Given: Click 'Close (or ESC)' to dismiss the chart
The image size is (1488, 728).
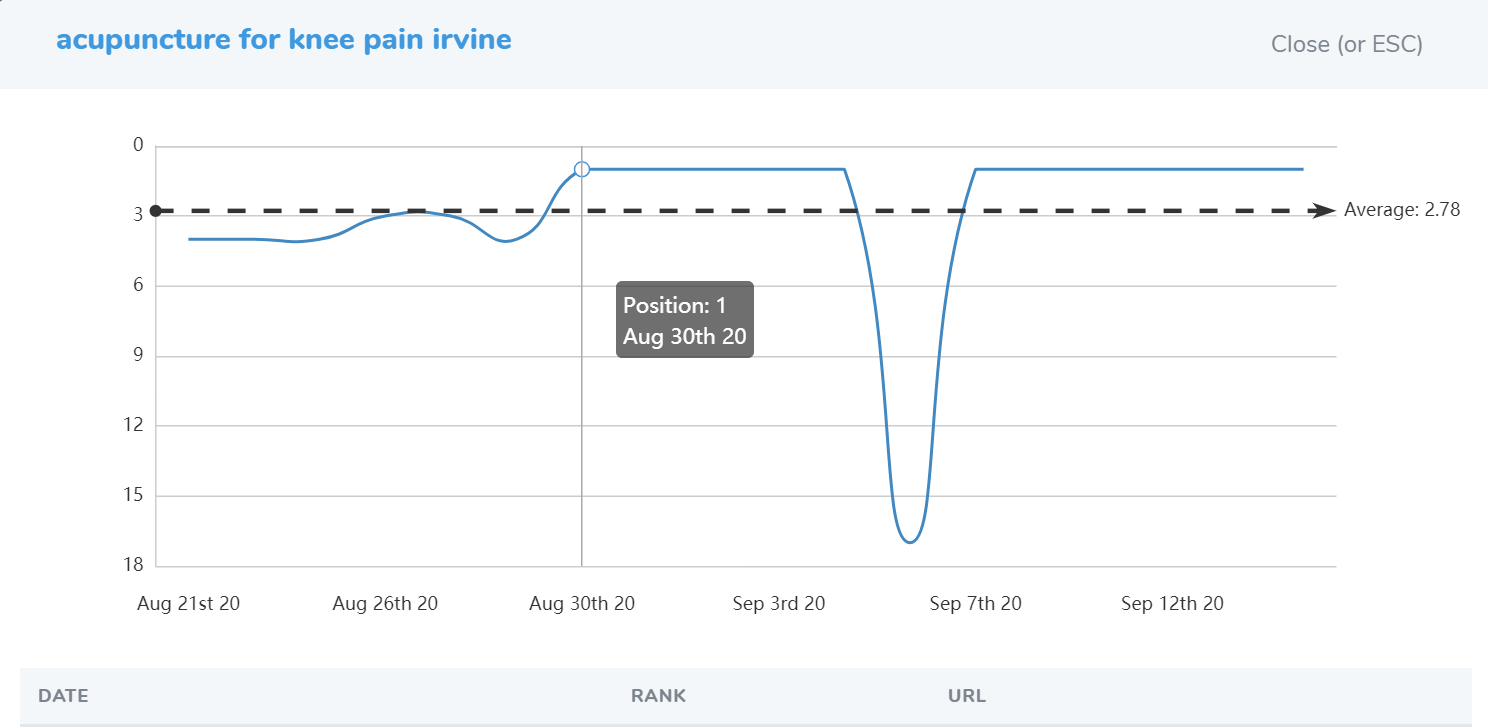Looking at the screenshot, I should click(1346, 44).
